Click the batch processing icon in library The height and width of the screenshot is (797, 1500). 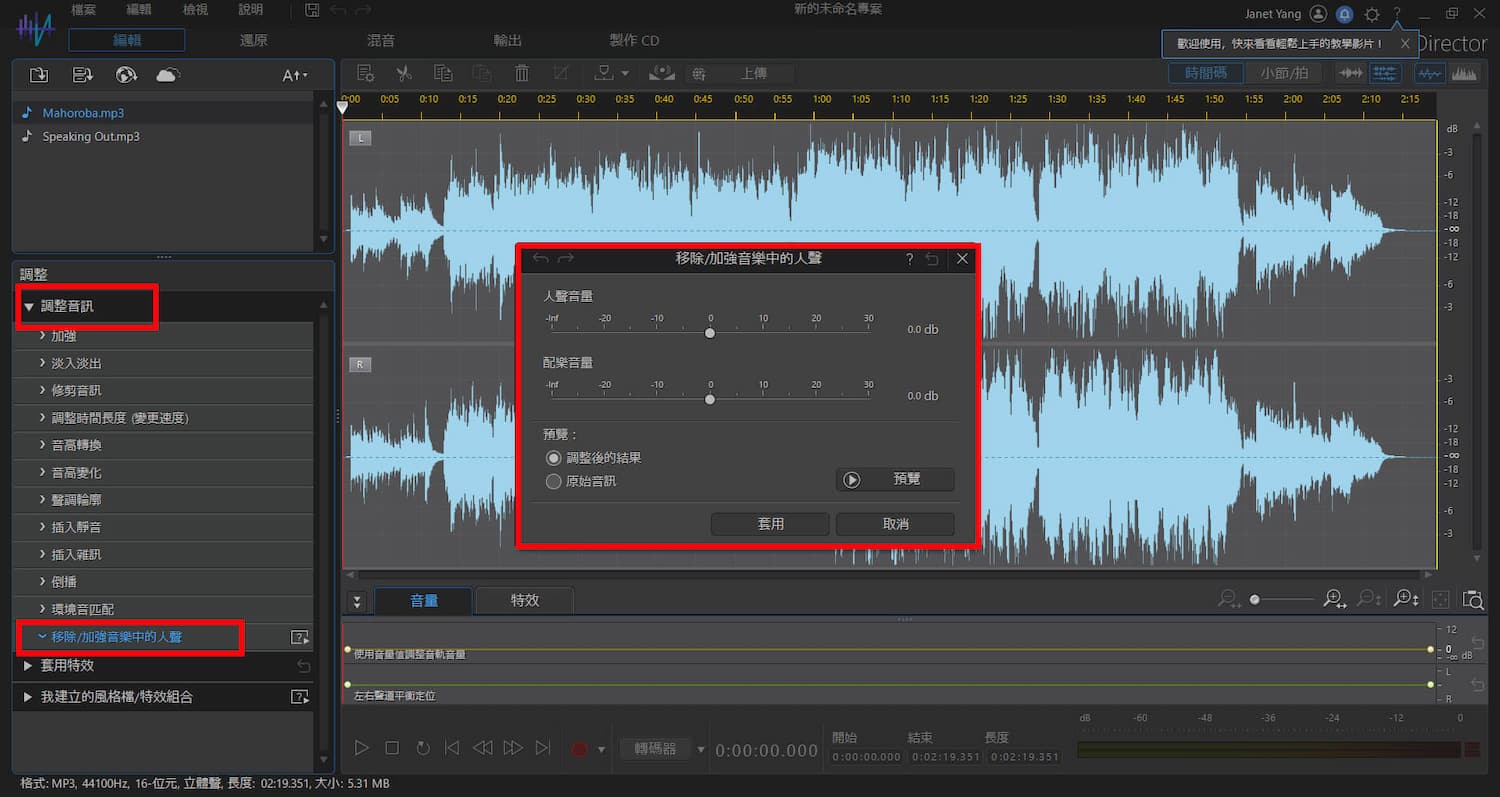tap(83, 75)
